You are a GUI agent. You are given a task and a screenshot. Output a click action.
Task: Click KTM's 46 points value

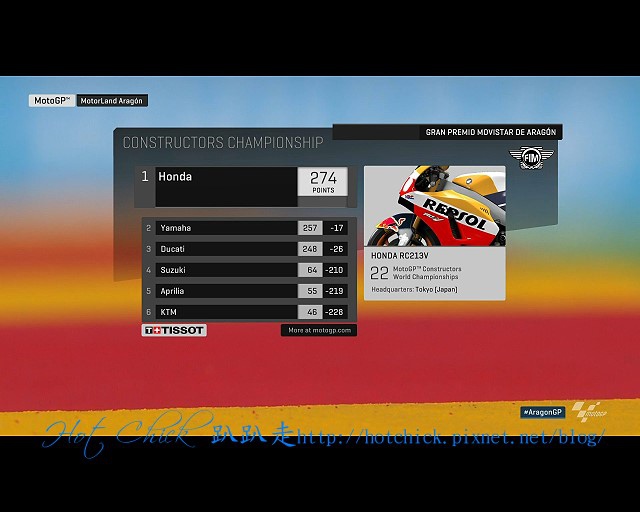coord(310,312)
